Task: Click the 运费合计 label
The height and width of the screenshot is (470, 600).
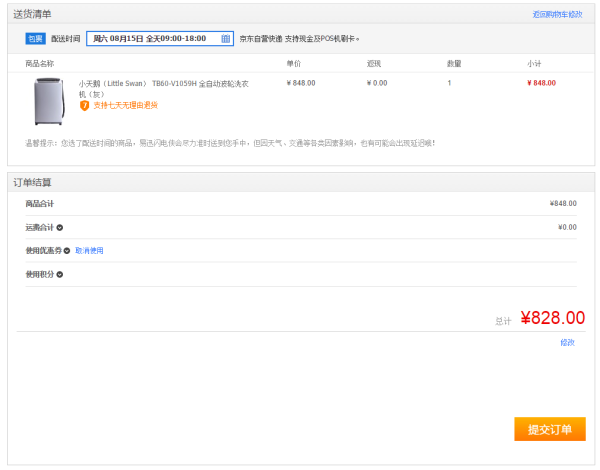Action: point(39,228)
